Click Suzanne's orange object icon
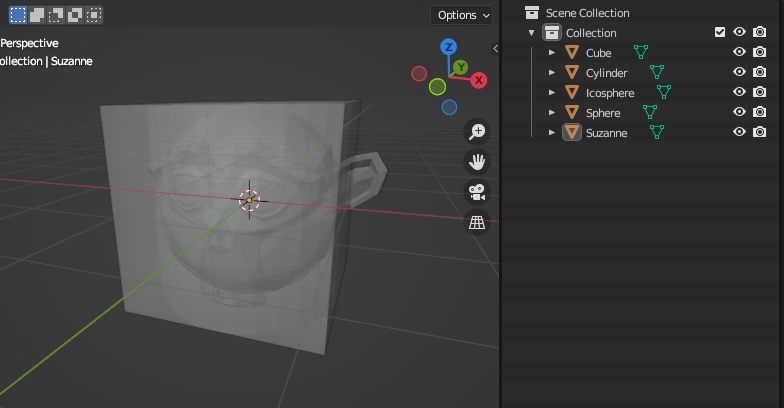This screenshot has width=784, height=408. click(572, 132)
